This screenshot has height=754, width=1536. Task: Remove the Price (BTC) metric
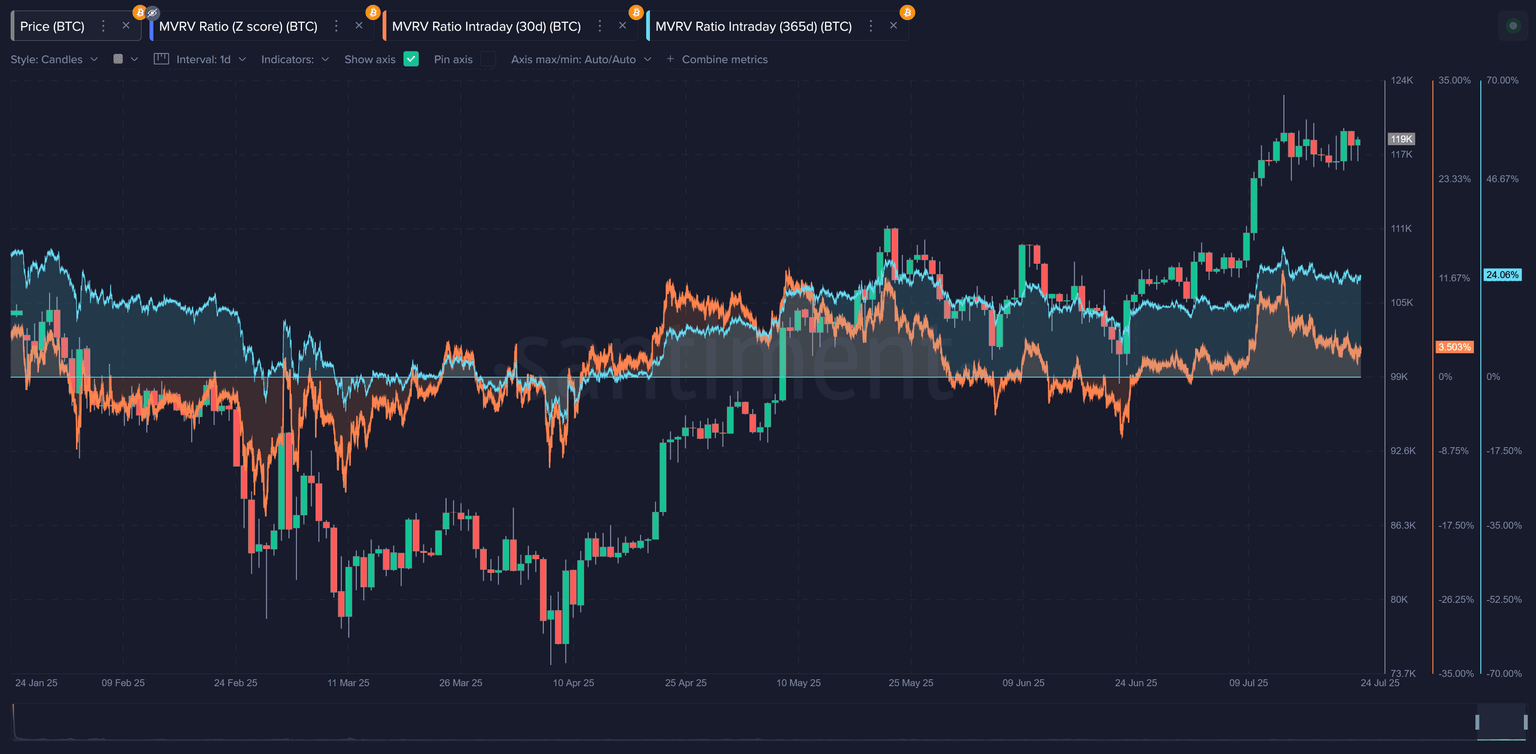tap(126, 26)
